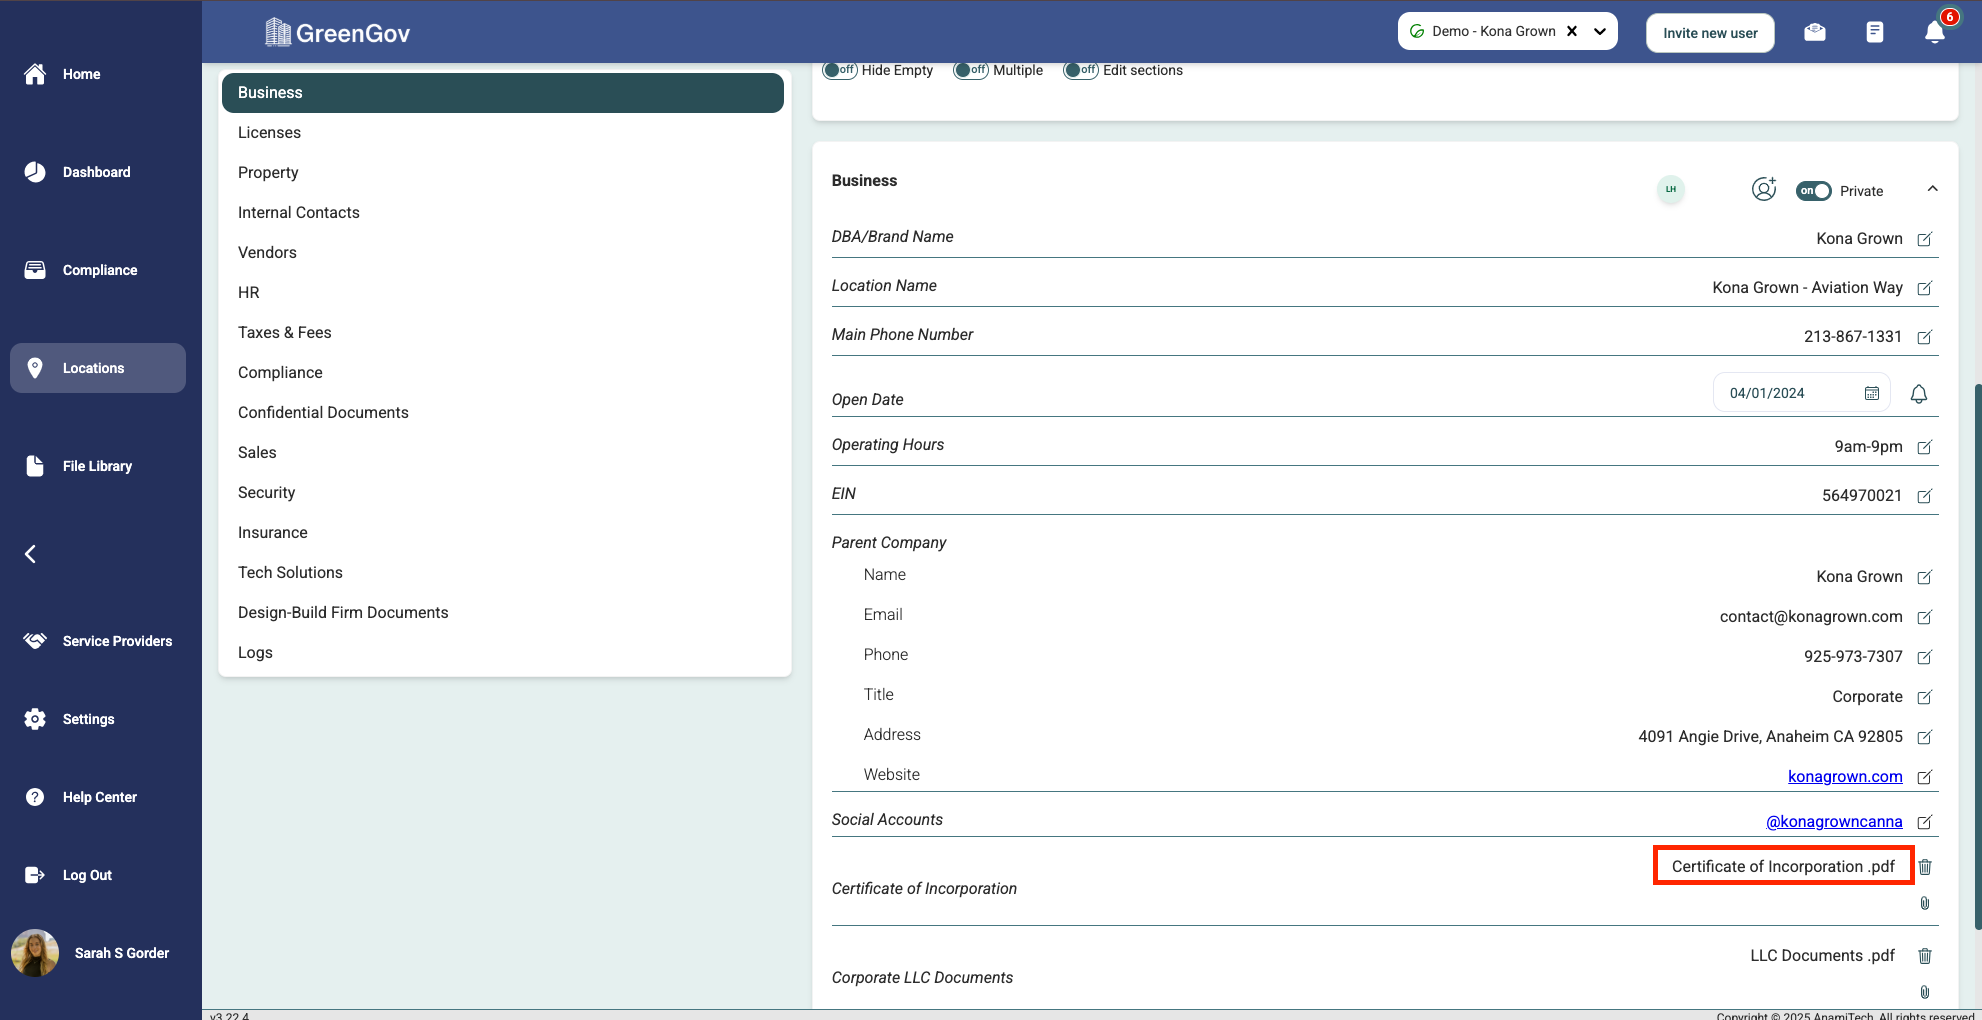Attach a file to Certificate of Incorporation
Image resolution: width=1982 pixels, height=1020 pixels.
coord(1925,904)
